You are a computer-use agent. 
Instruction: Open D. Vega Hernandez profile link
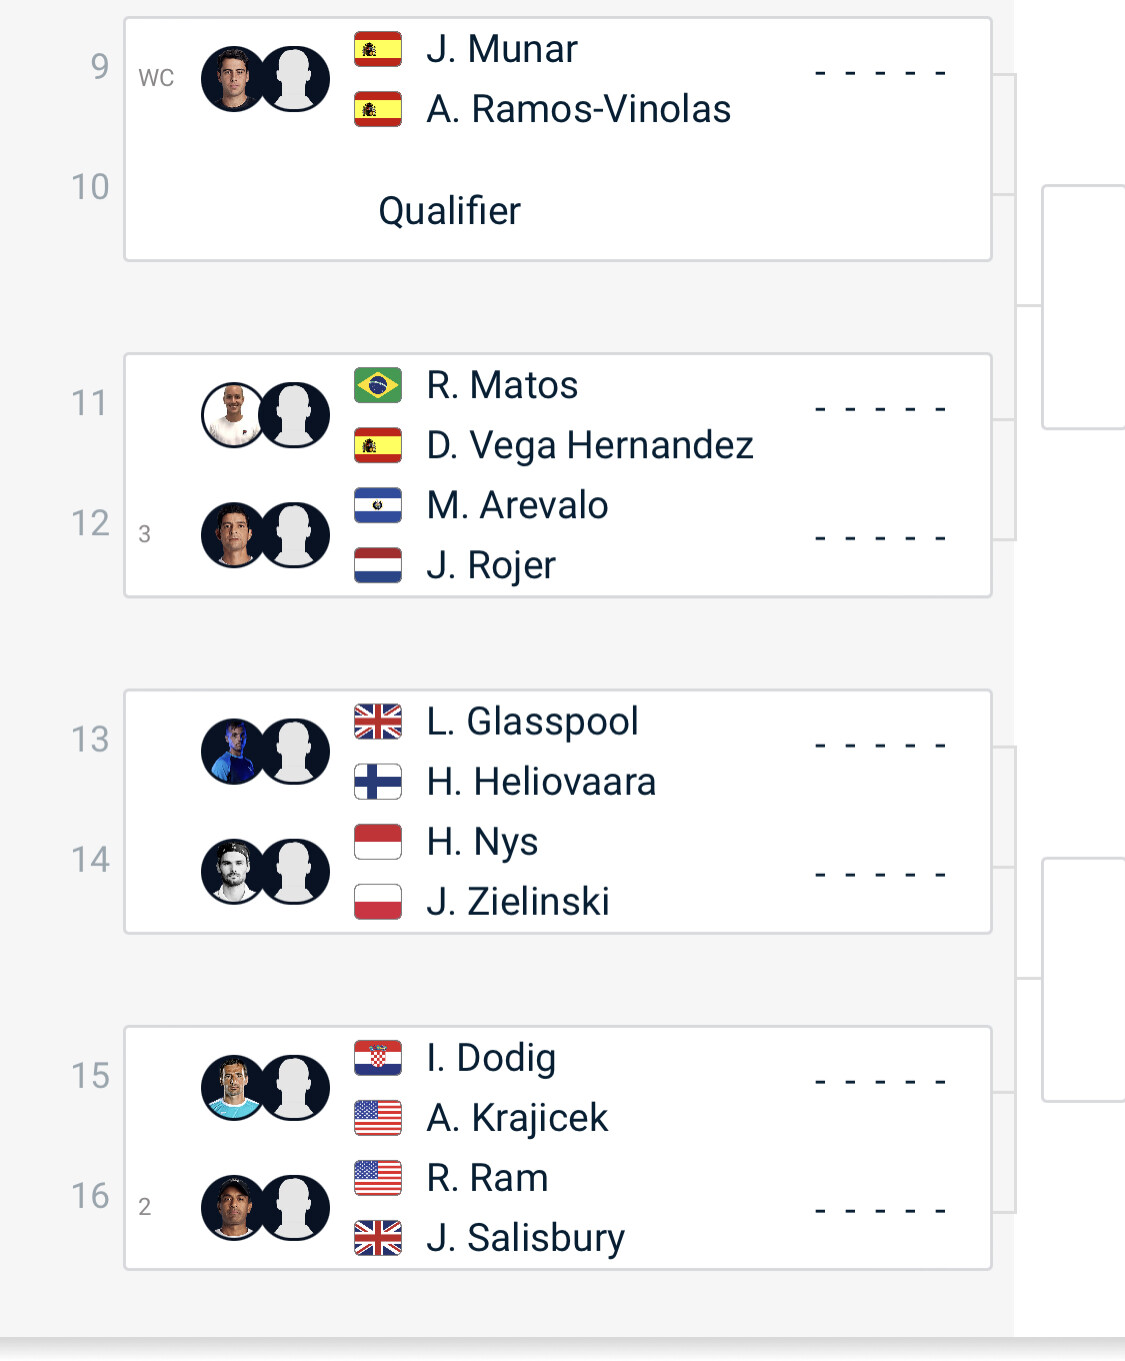[589, 445]
